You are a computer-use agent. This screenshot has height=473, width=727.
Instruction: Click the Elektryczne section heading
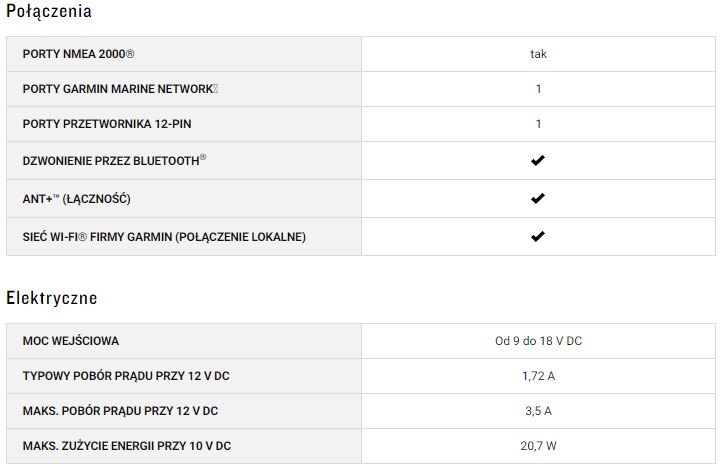pos(51,298)
